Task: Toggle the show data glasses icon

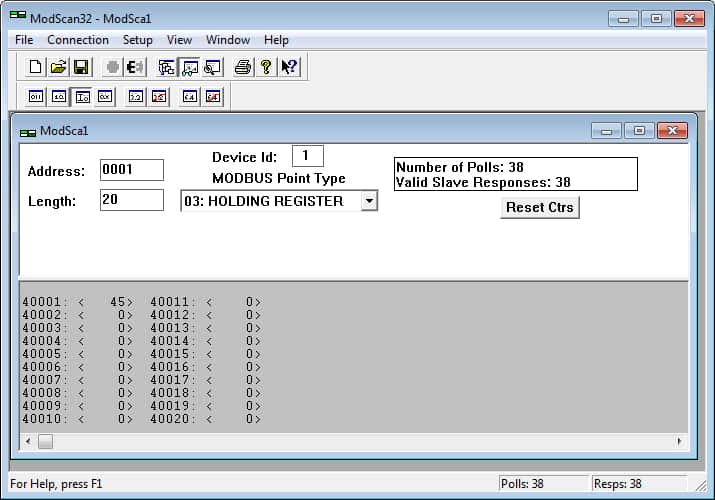Action: pos(190,67)
